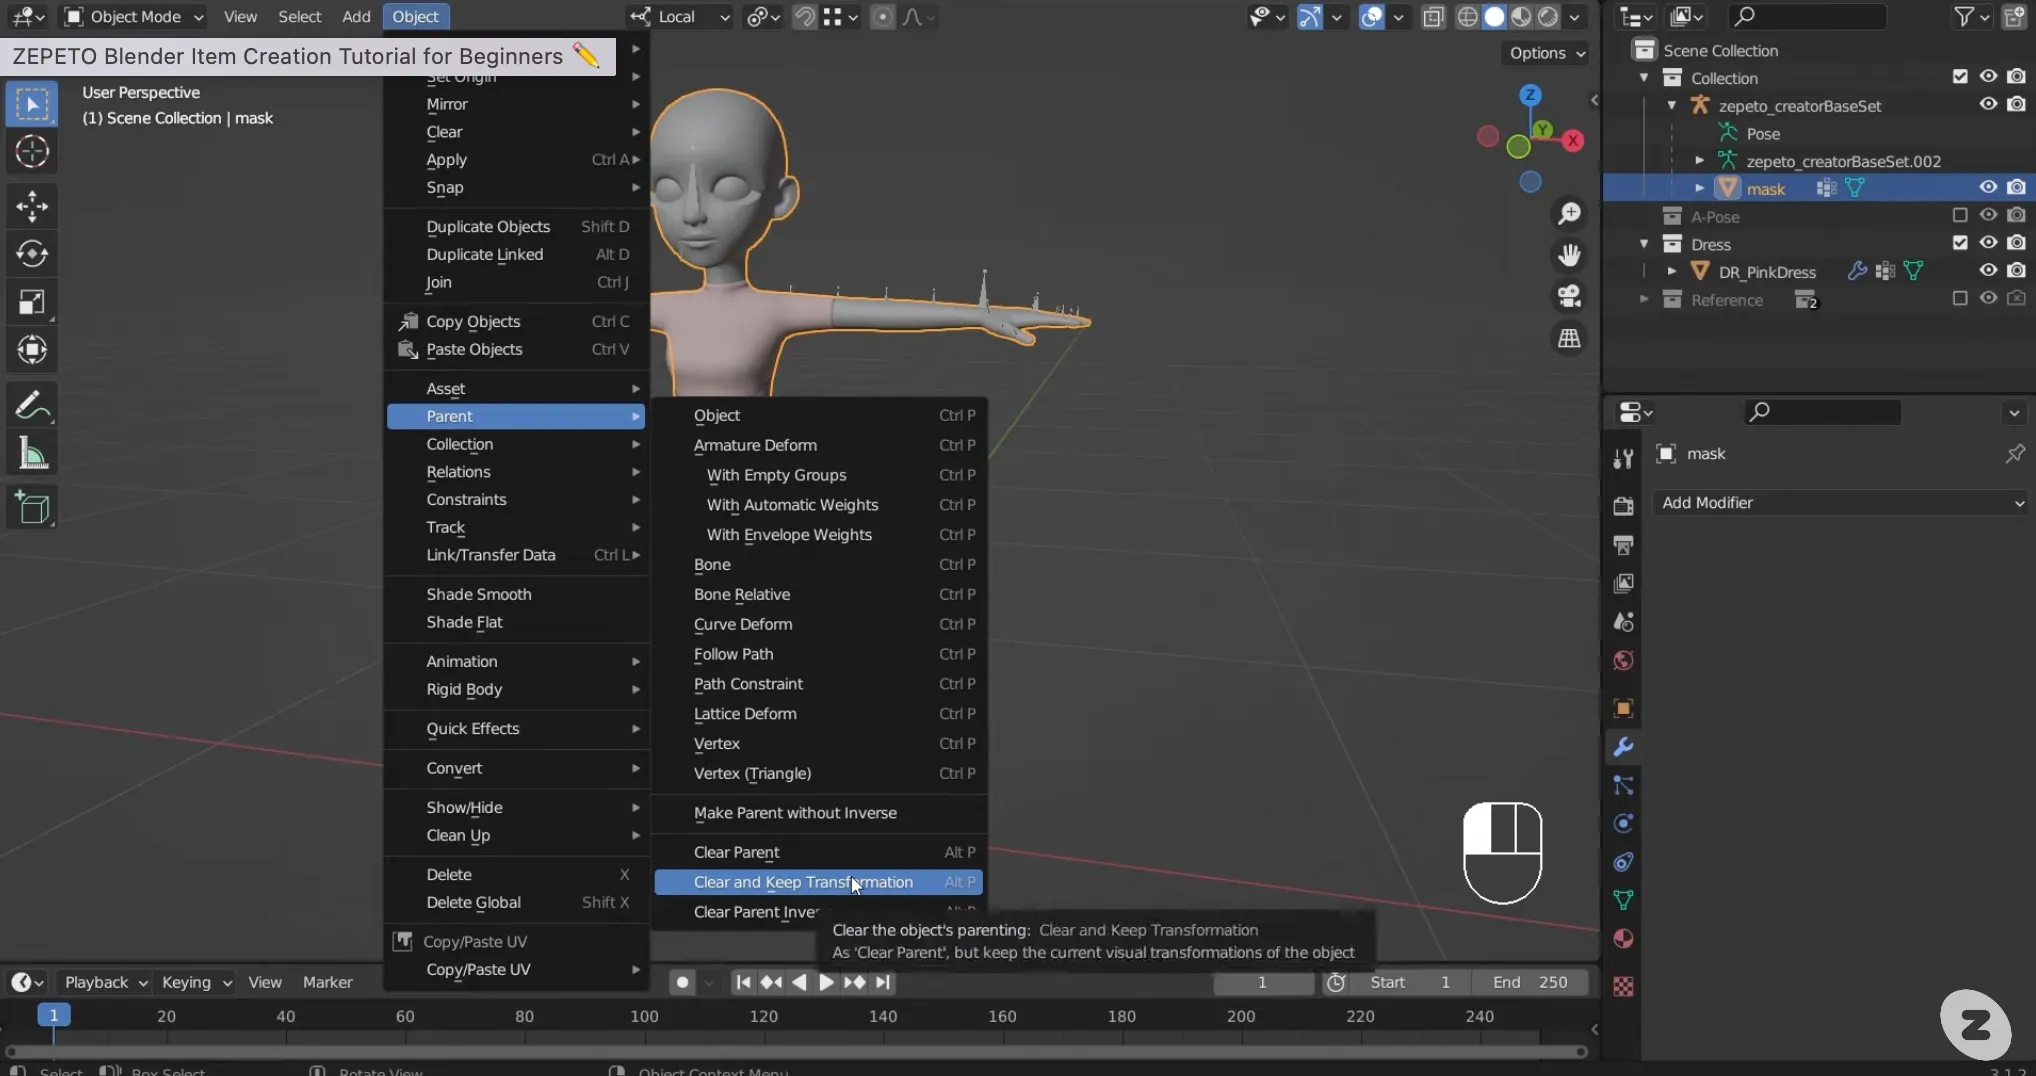Choose Clear Parent menu entry
The width and height of the screenshot is (2036, 1076).
(x=818, y=852)
